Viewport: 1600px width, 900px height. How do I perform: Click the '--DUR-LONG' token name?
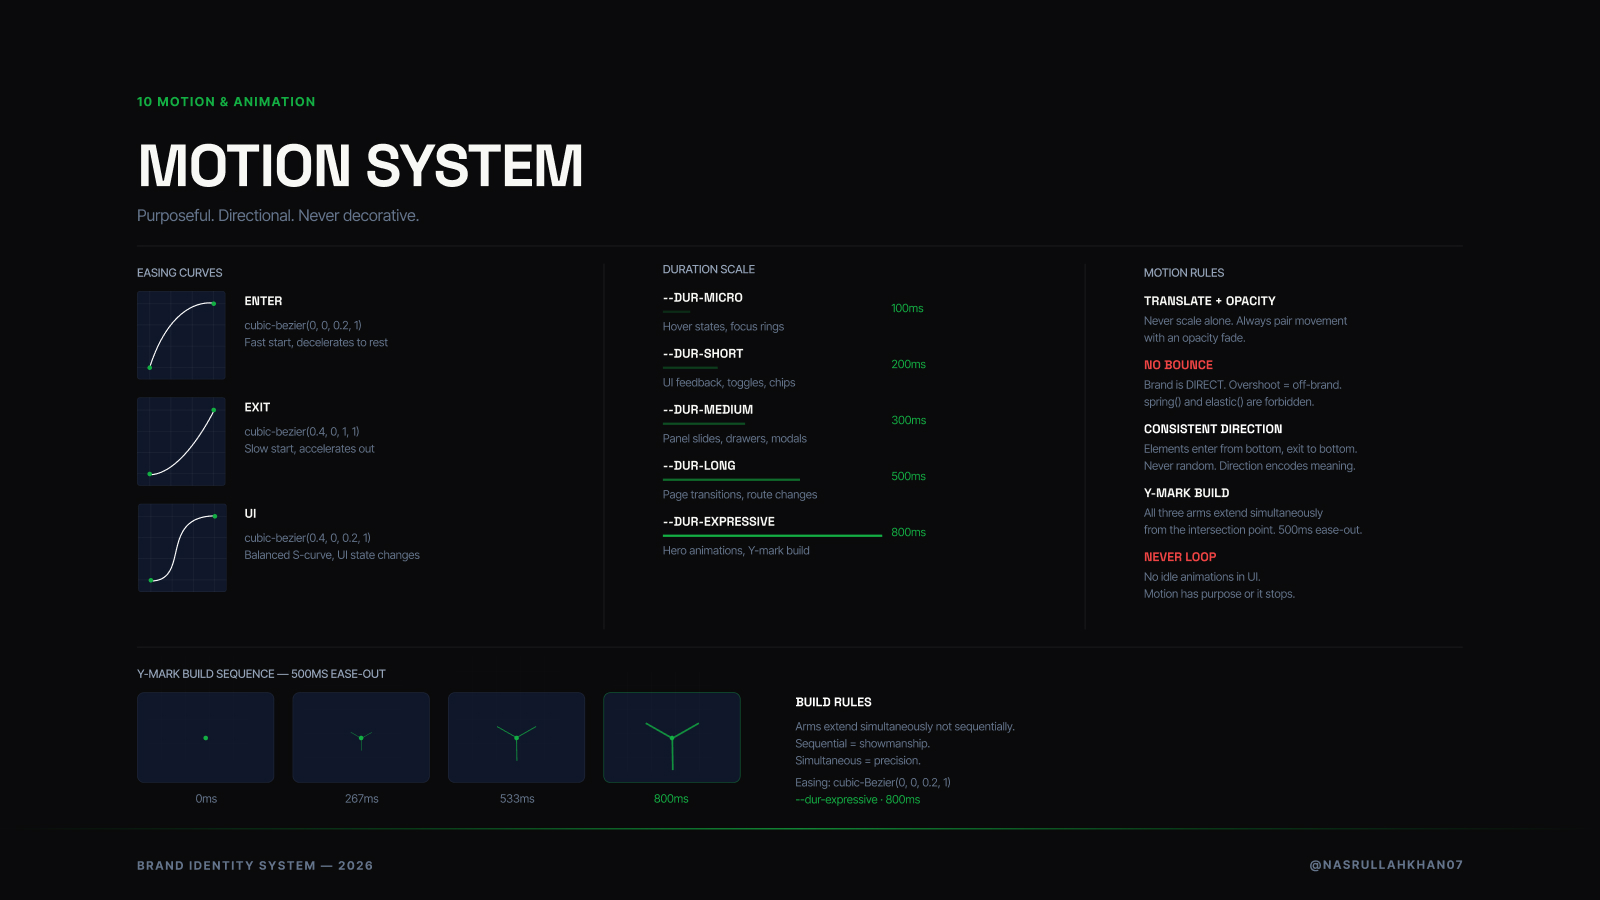(x=699, y=466)
